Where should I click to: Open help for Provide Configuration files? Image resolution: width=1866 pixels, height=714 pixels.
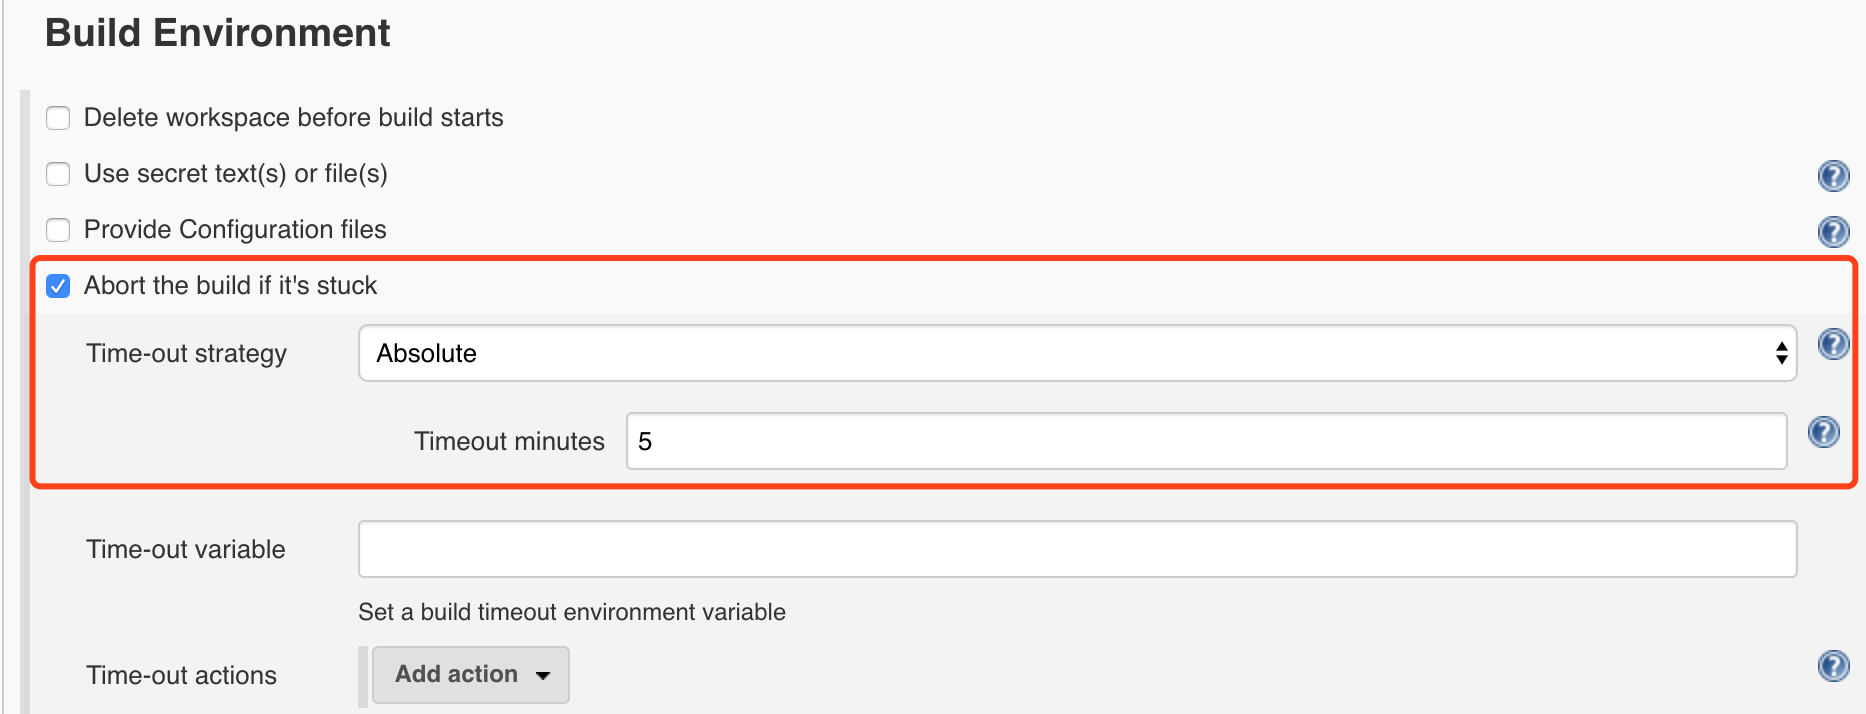point(1833,232)
